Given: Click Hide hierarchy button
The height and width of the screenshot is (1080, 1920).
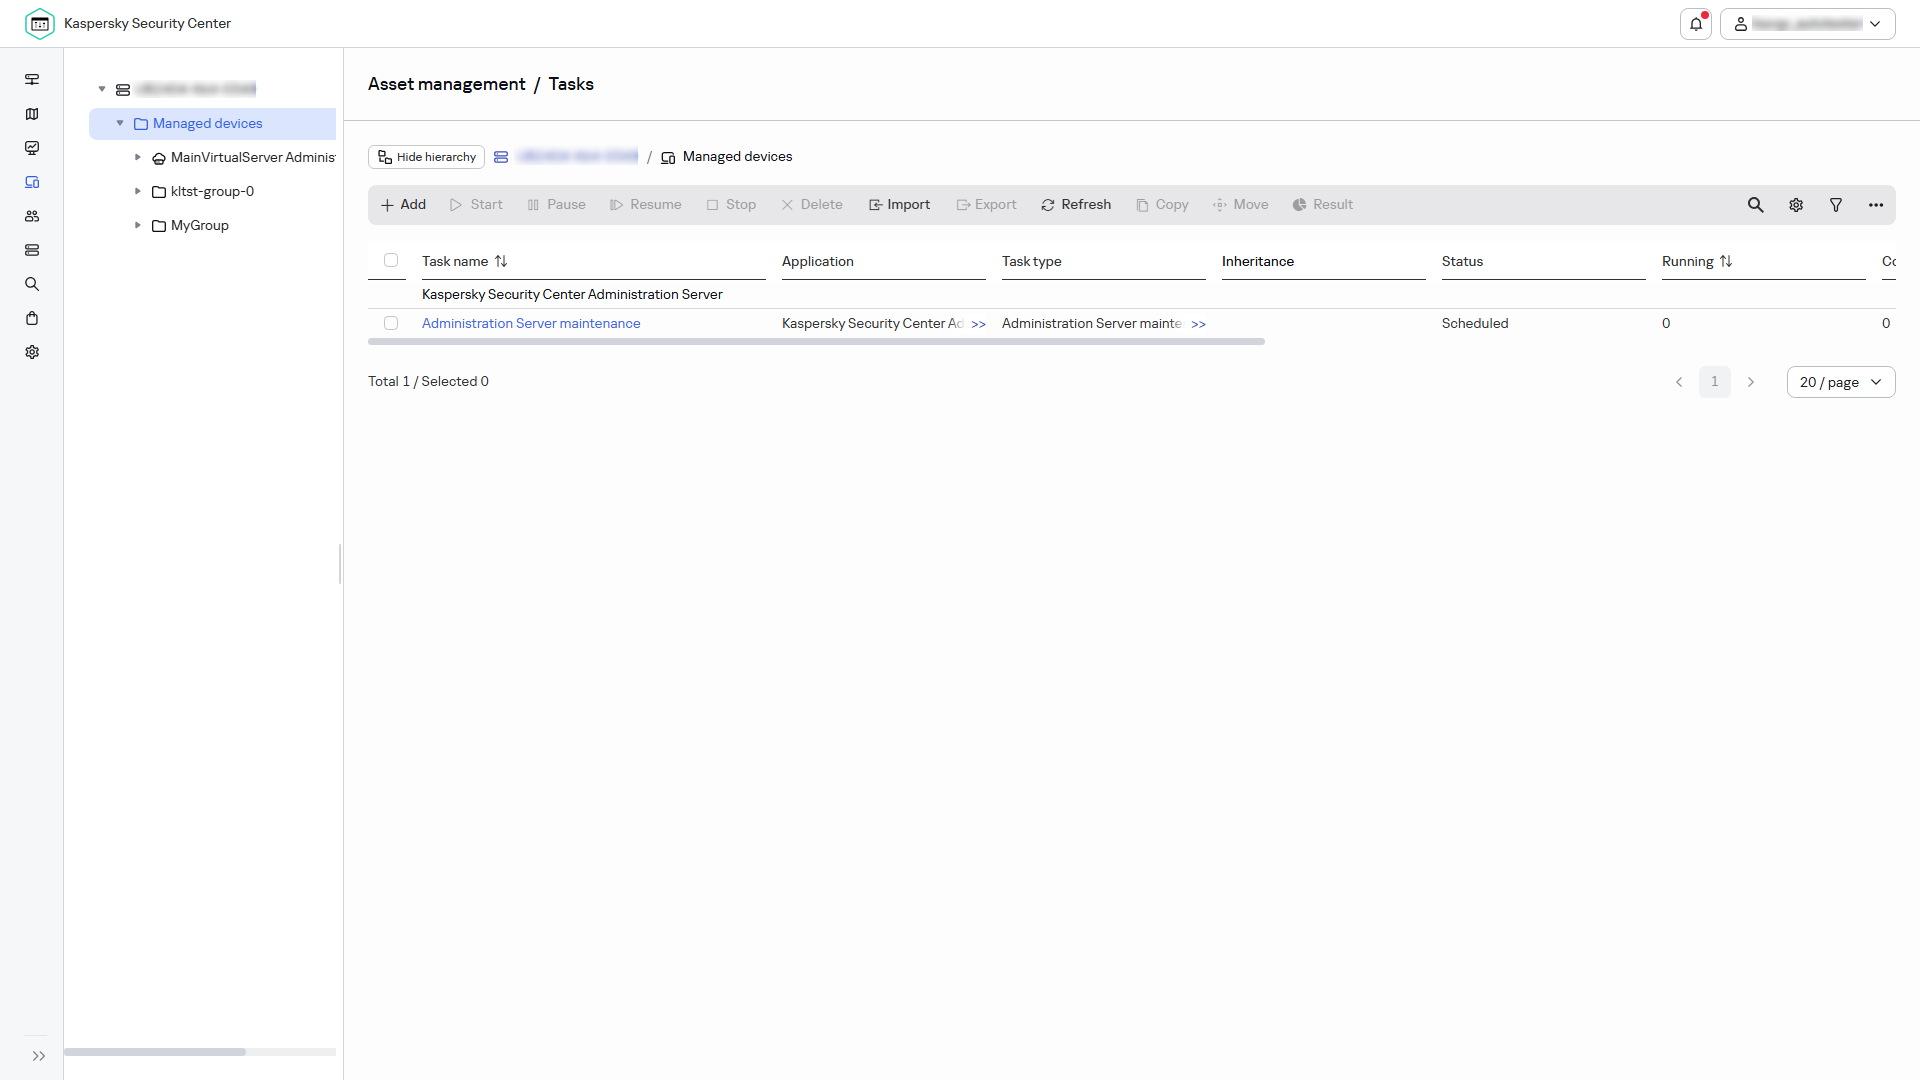Looking at the screenshot, I should click(426, 157).
